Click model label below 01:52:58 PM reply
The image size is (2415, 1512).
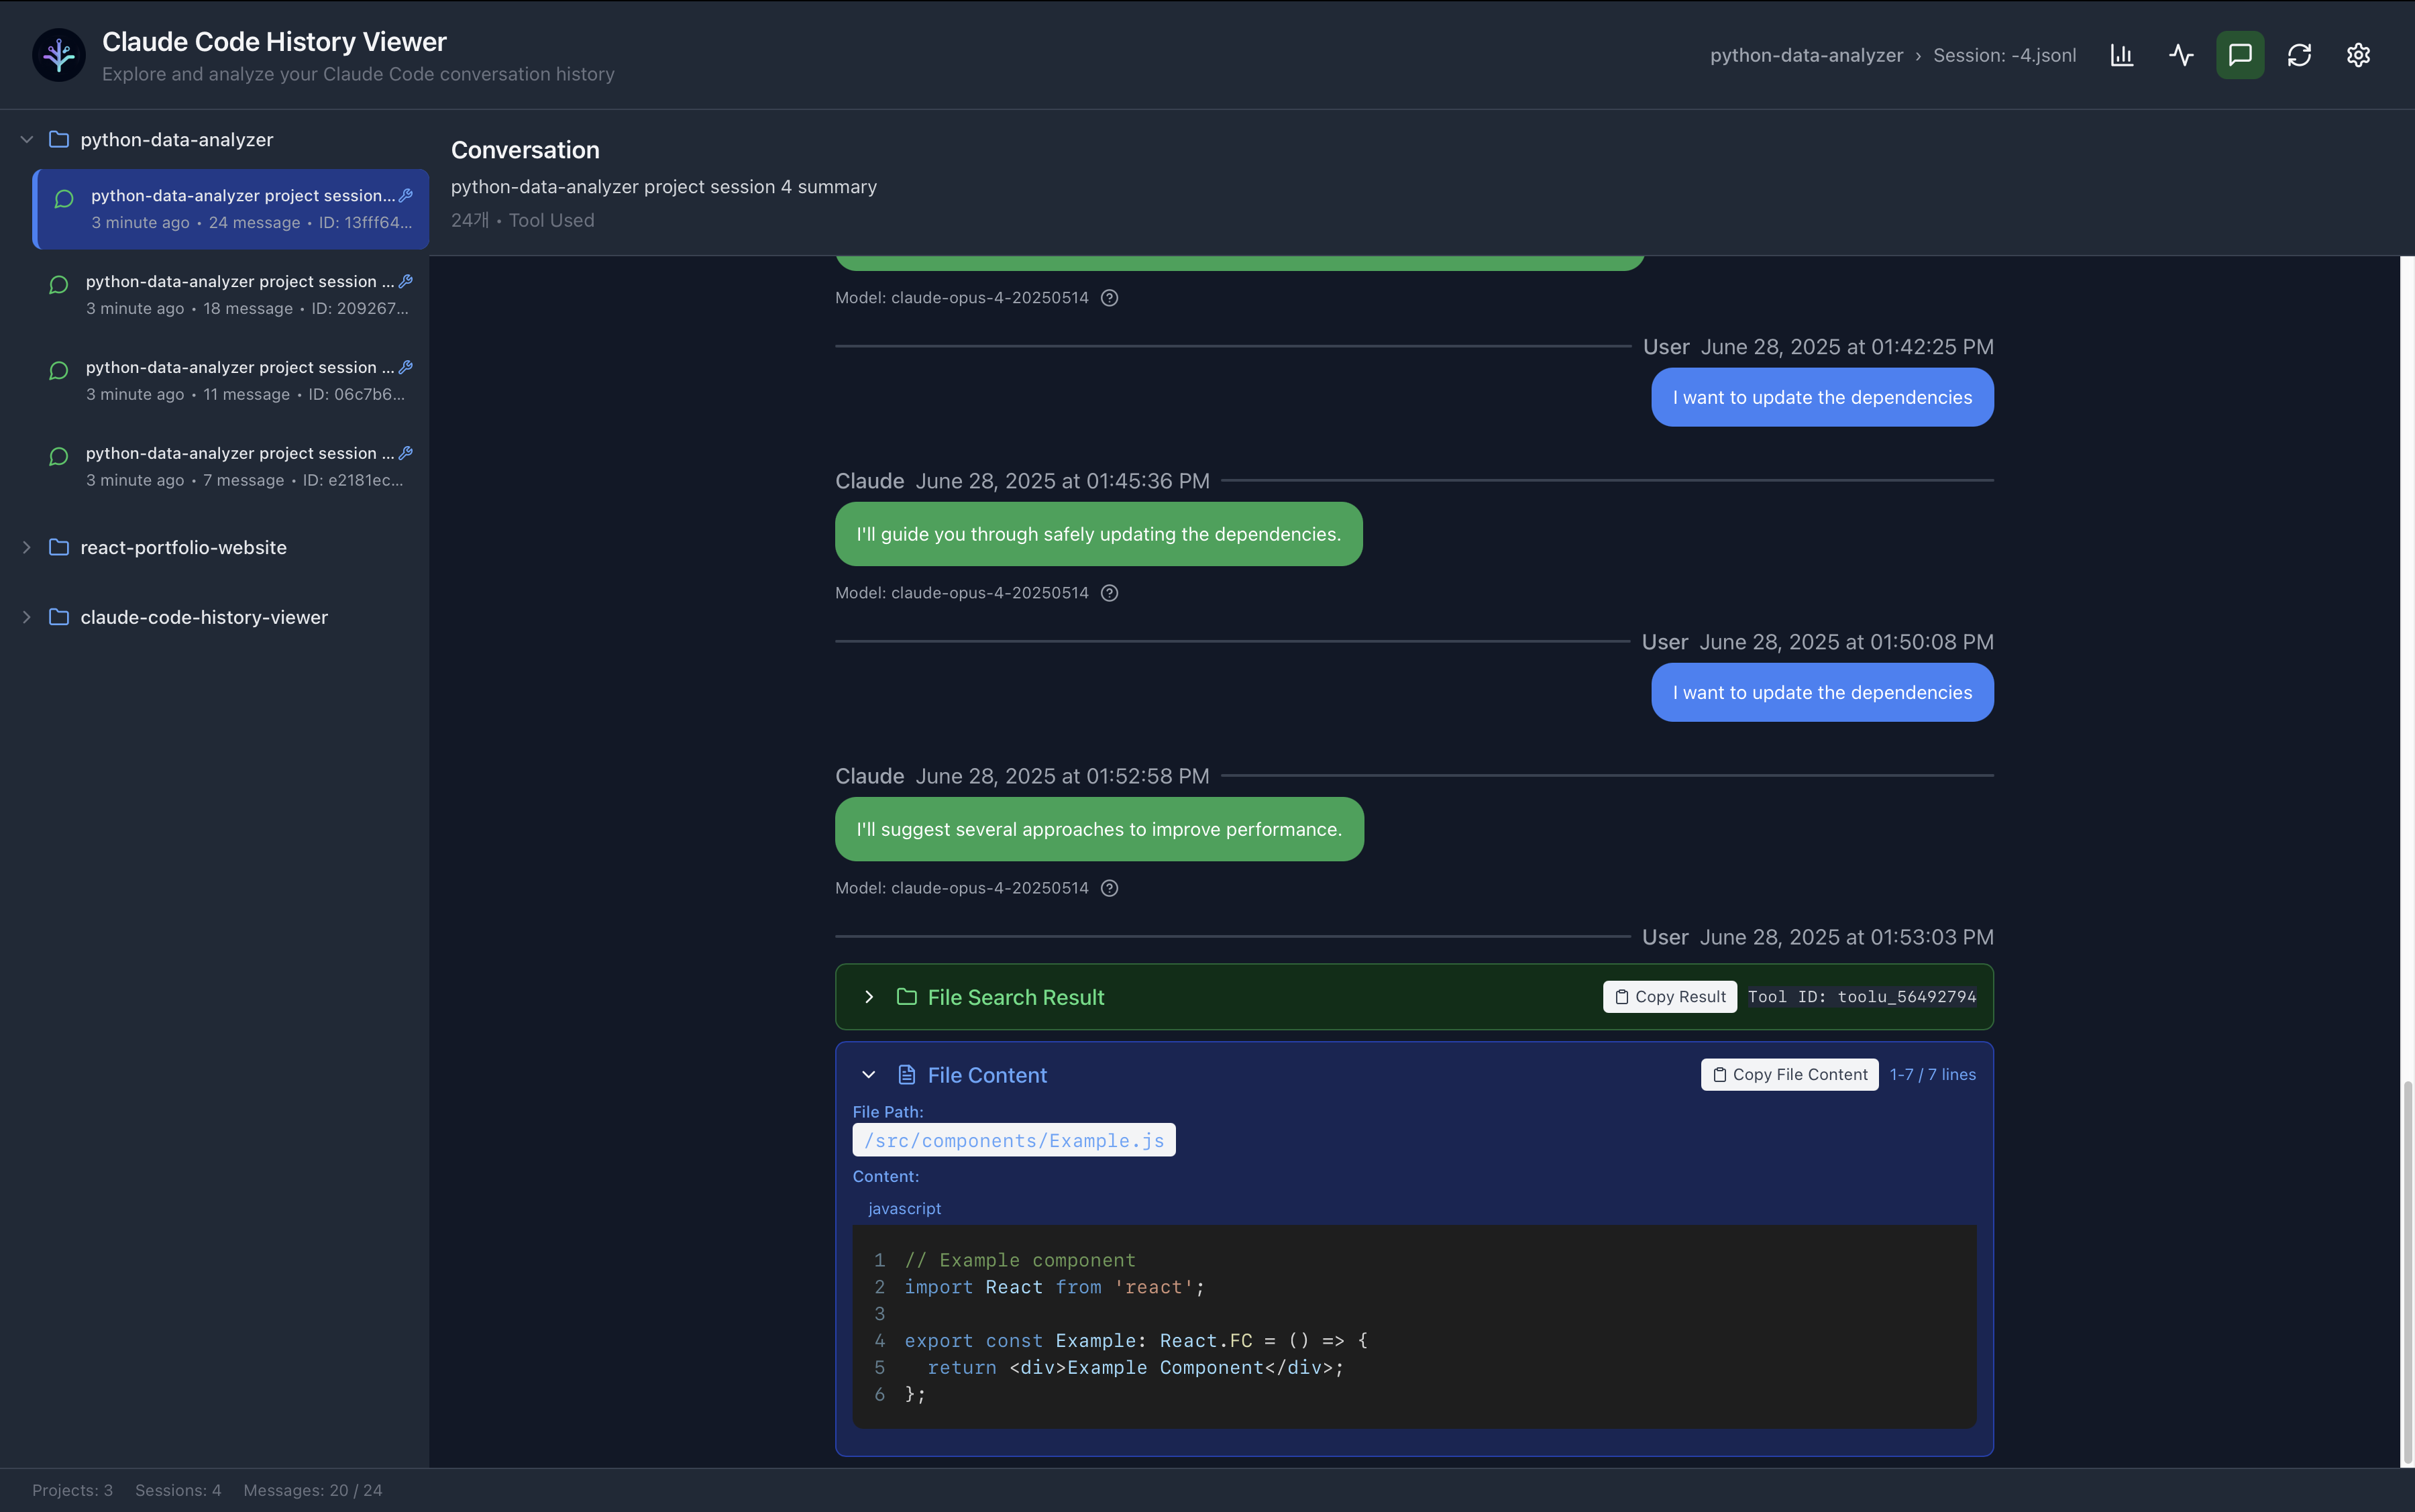(x=961, y=888)
